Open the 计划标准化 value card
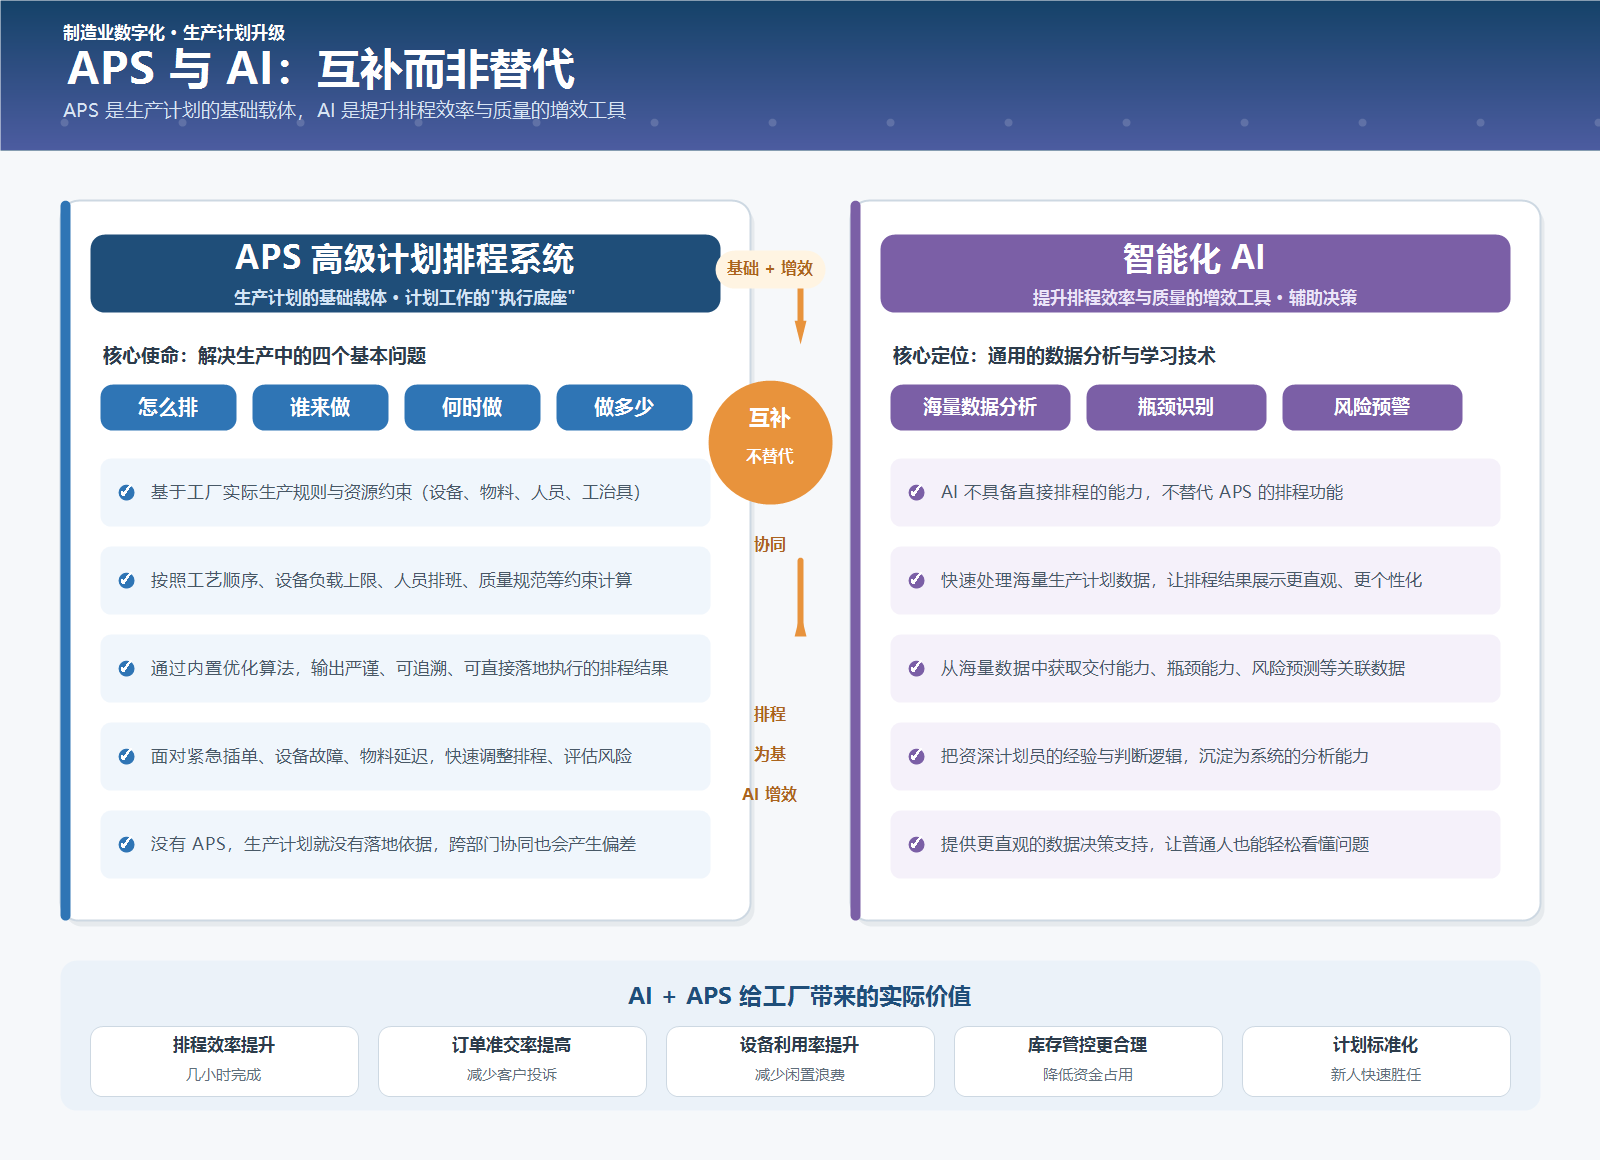This screenshot has width=1600, height=1160. [1376, 1061]
